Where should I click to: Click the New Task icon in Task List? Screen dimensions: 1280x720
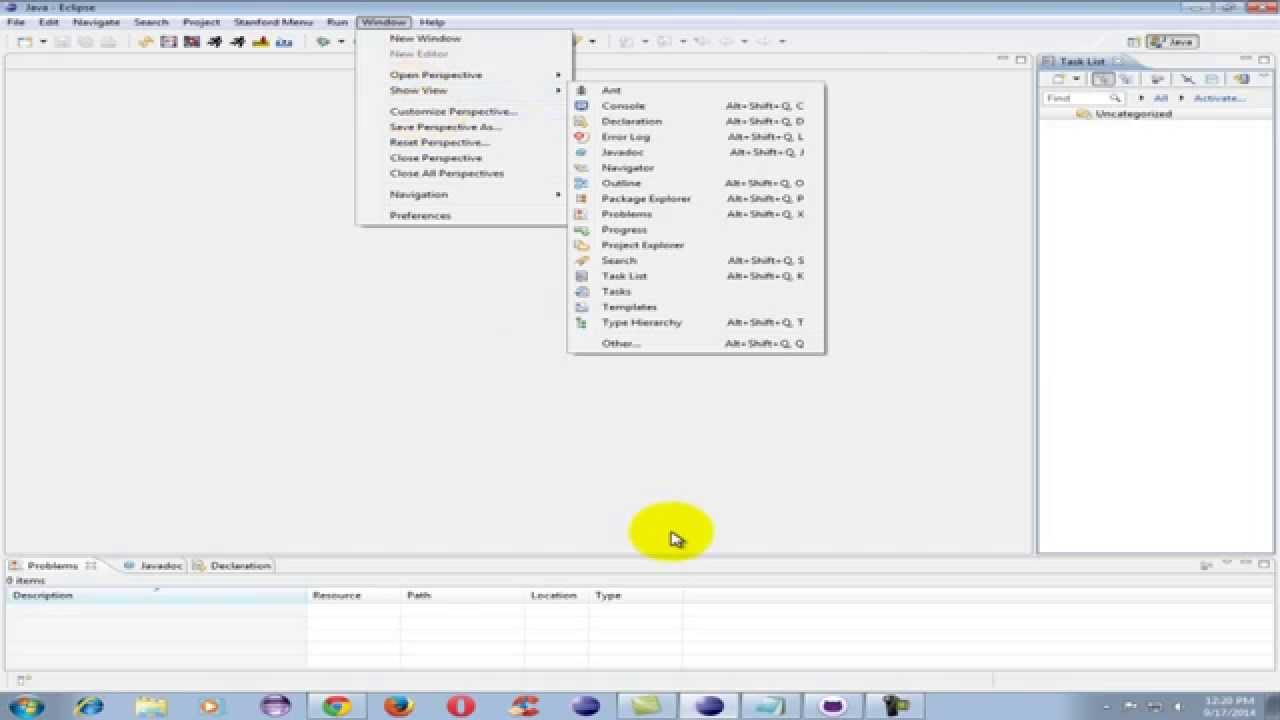click(x=1058, y=79)
